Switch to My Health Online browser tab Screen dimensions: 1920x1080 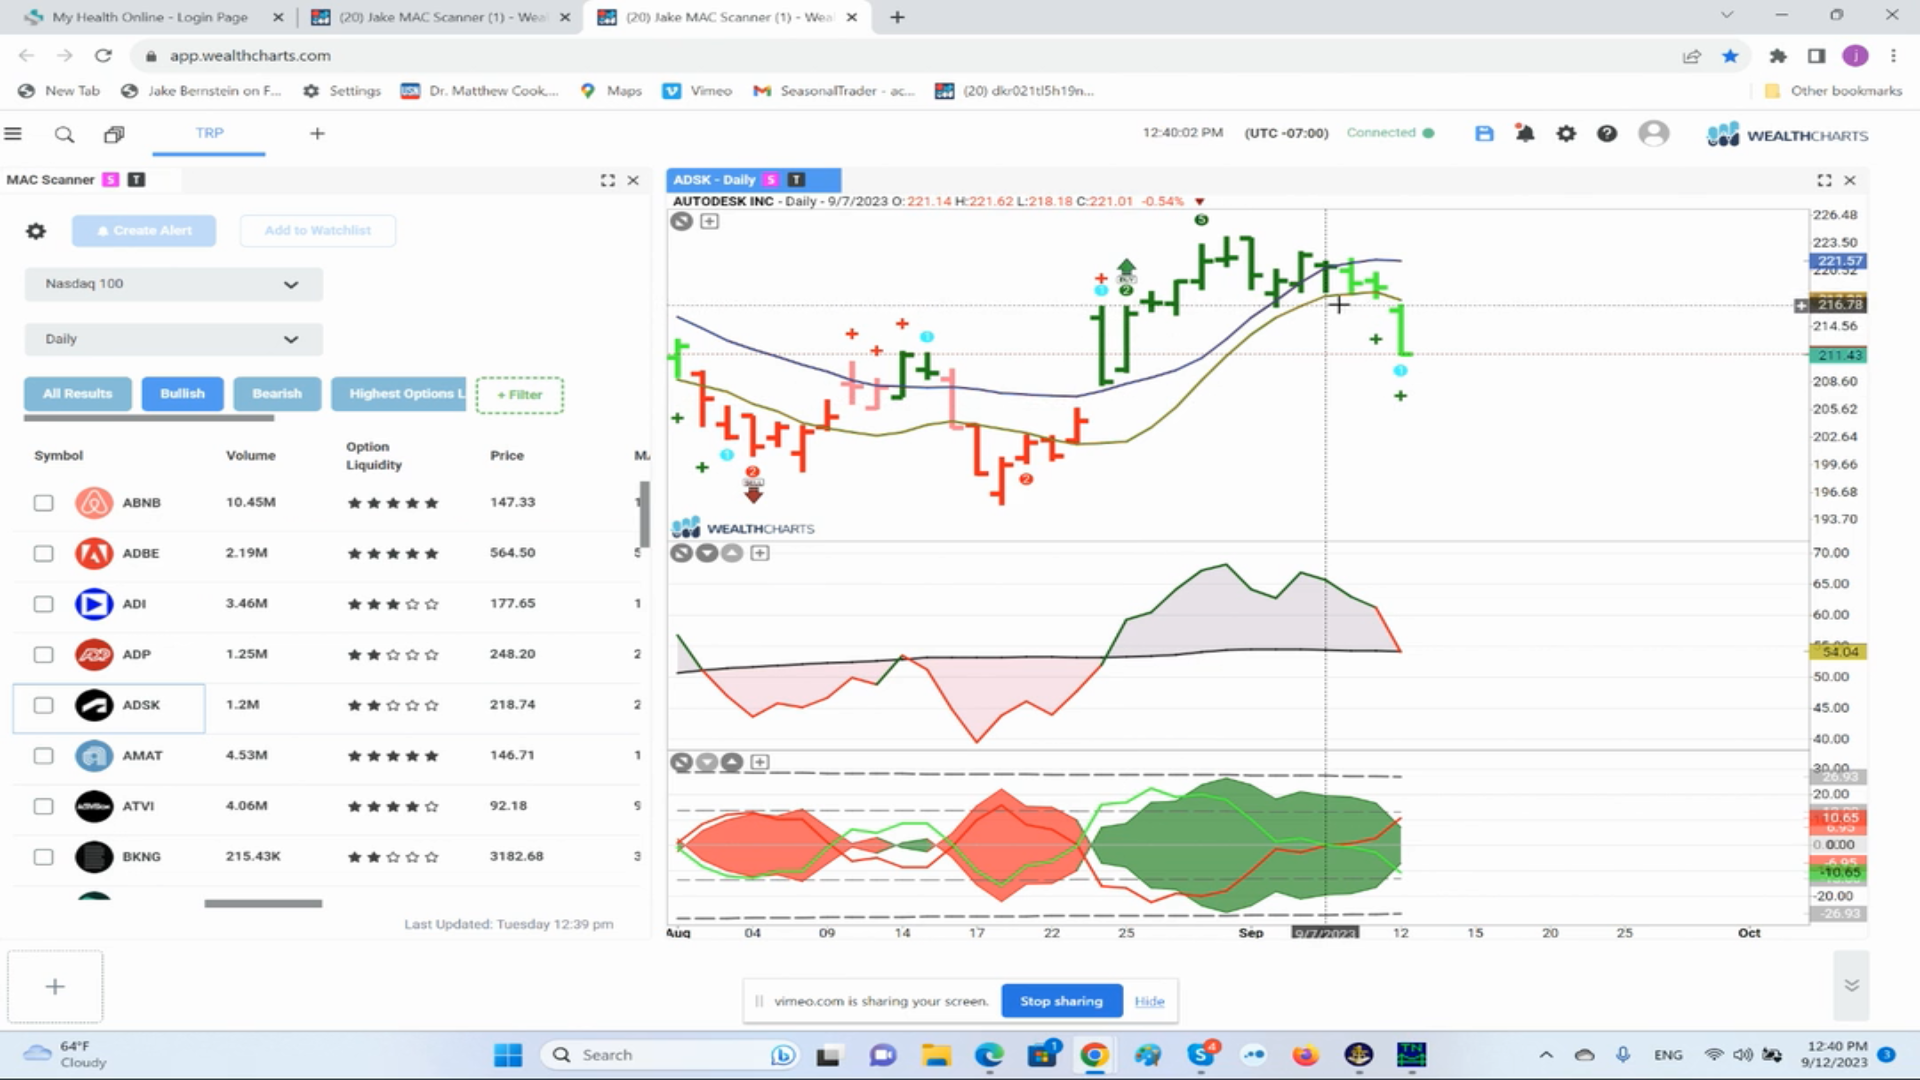[x=150, y=17]
